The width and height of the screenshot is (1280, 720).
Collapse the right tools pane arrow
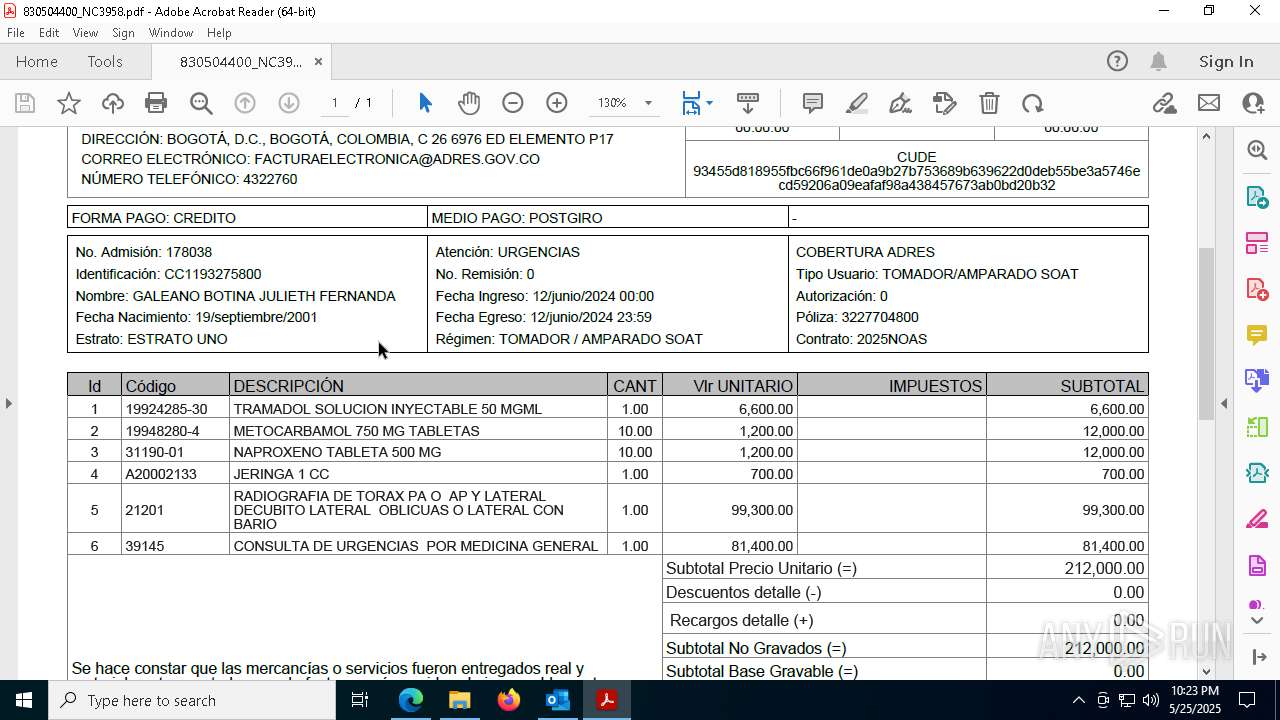pyautogui.click(x=1257, y=657)
